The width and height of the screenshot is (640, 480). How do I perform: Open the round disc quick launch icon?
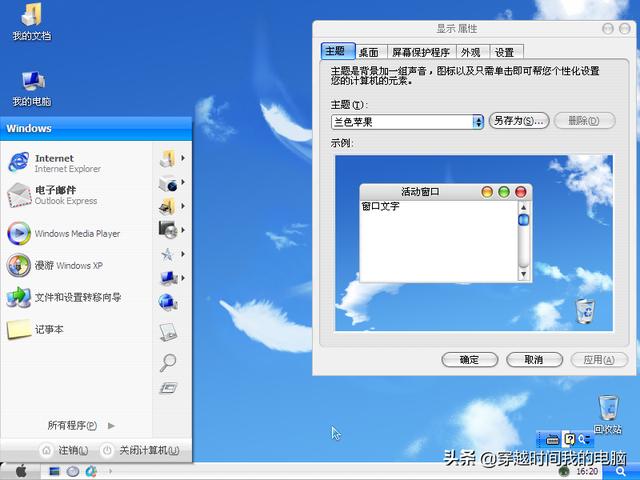coord(73,471)
